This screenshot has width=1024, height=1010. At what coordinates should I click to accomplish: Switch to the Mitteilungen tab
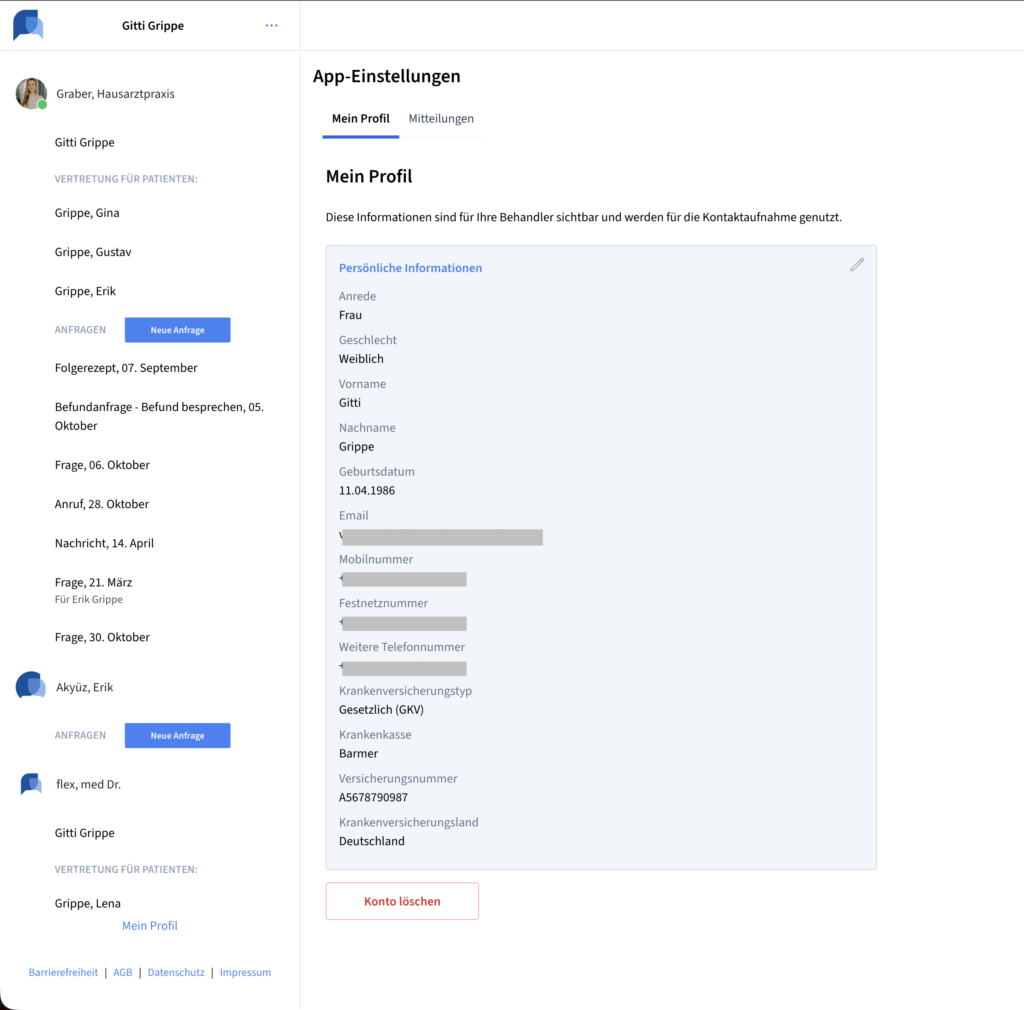click(x=441, y=119)
